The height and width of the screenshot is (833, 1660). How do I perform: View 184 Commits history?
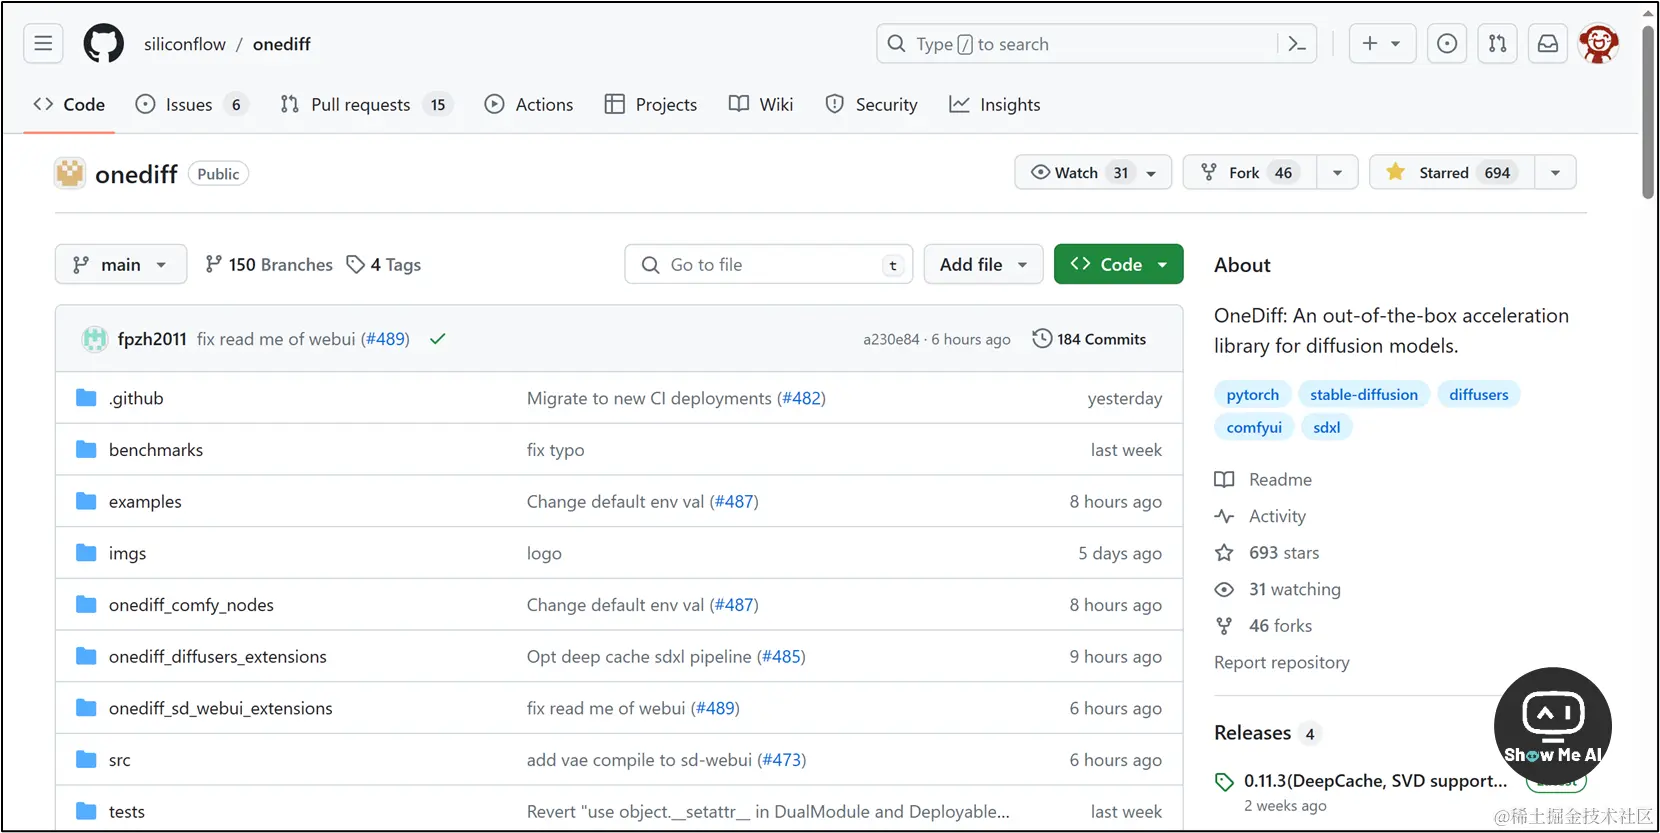coord(1090,339)
